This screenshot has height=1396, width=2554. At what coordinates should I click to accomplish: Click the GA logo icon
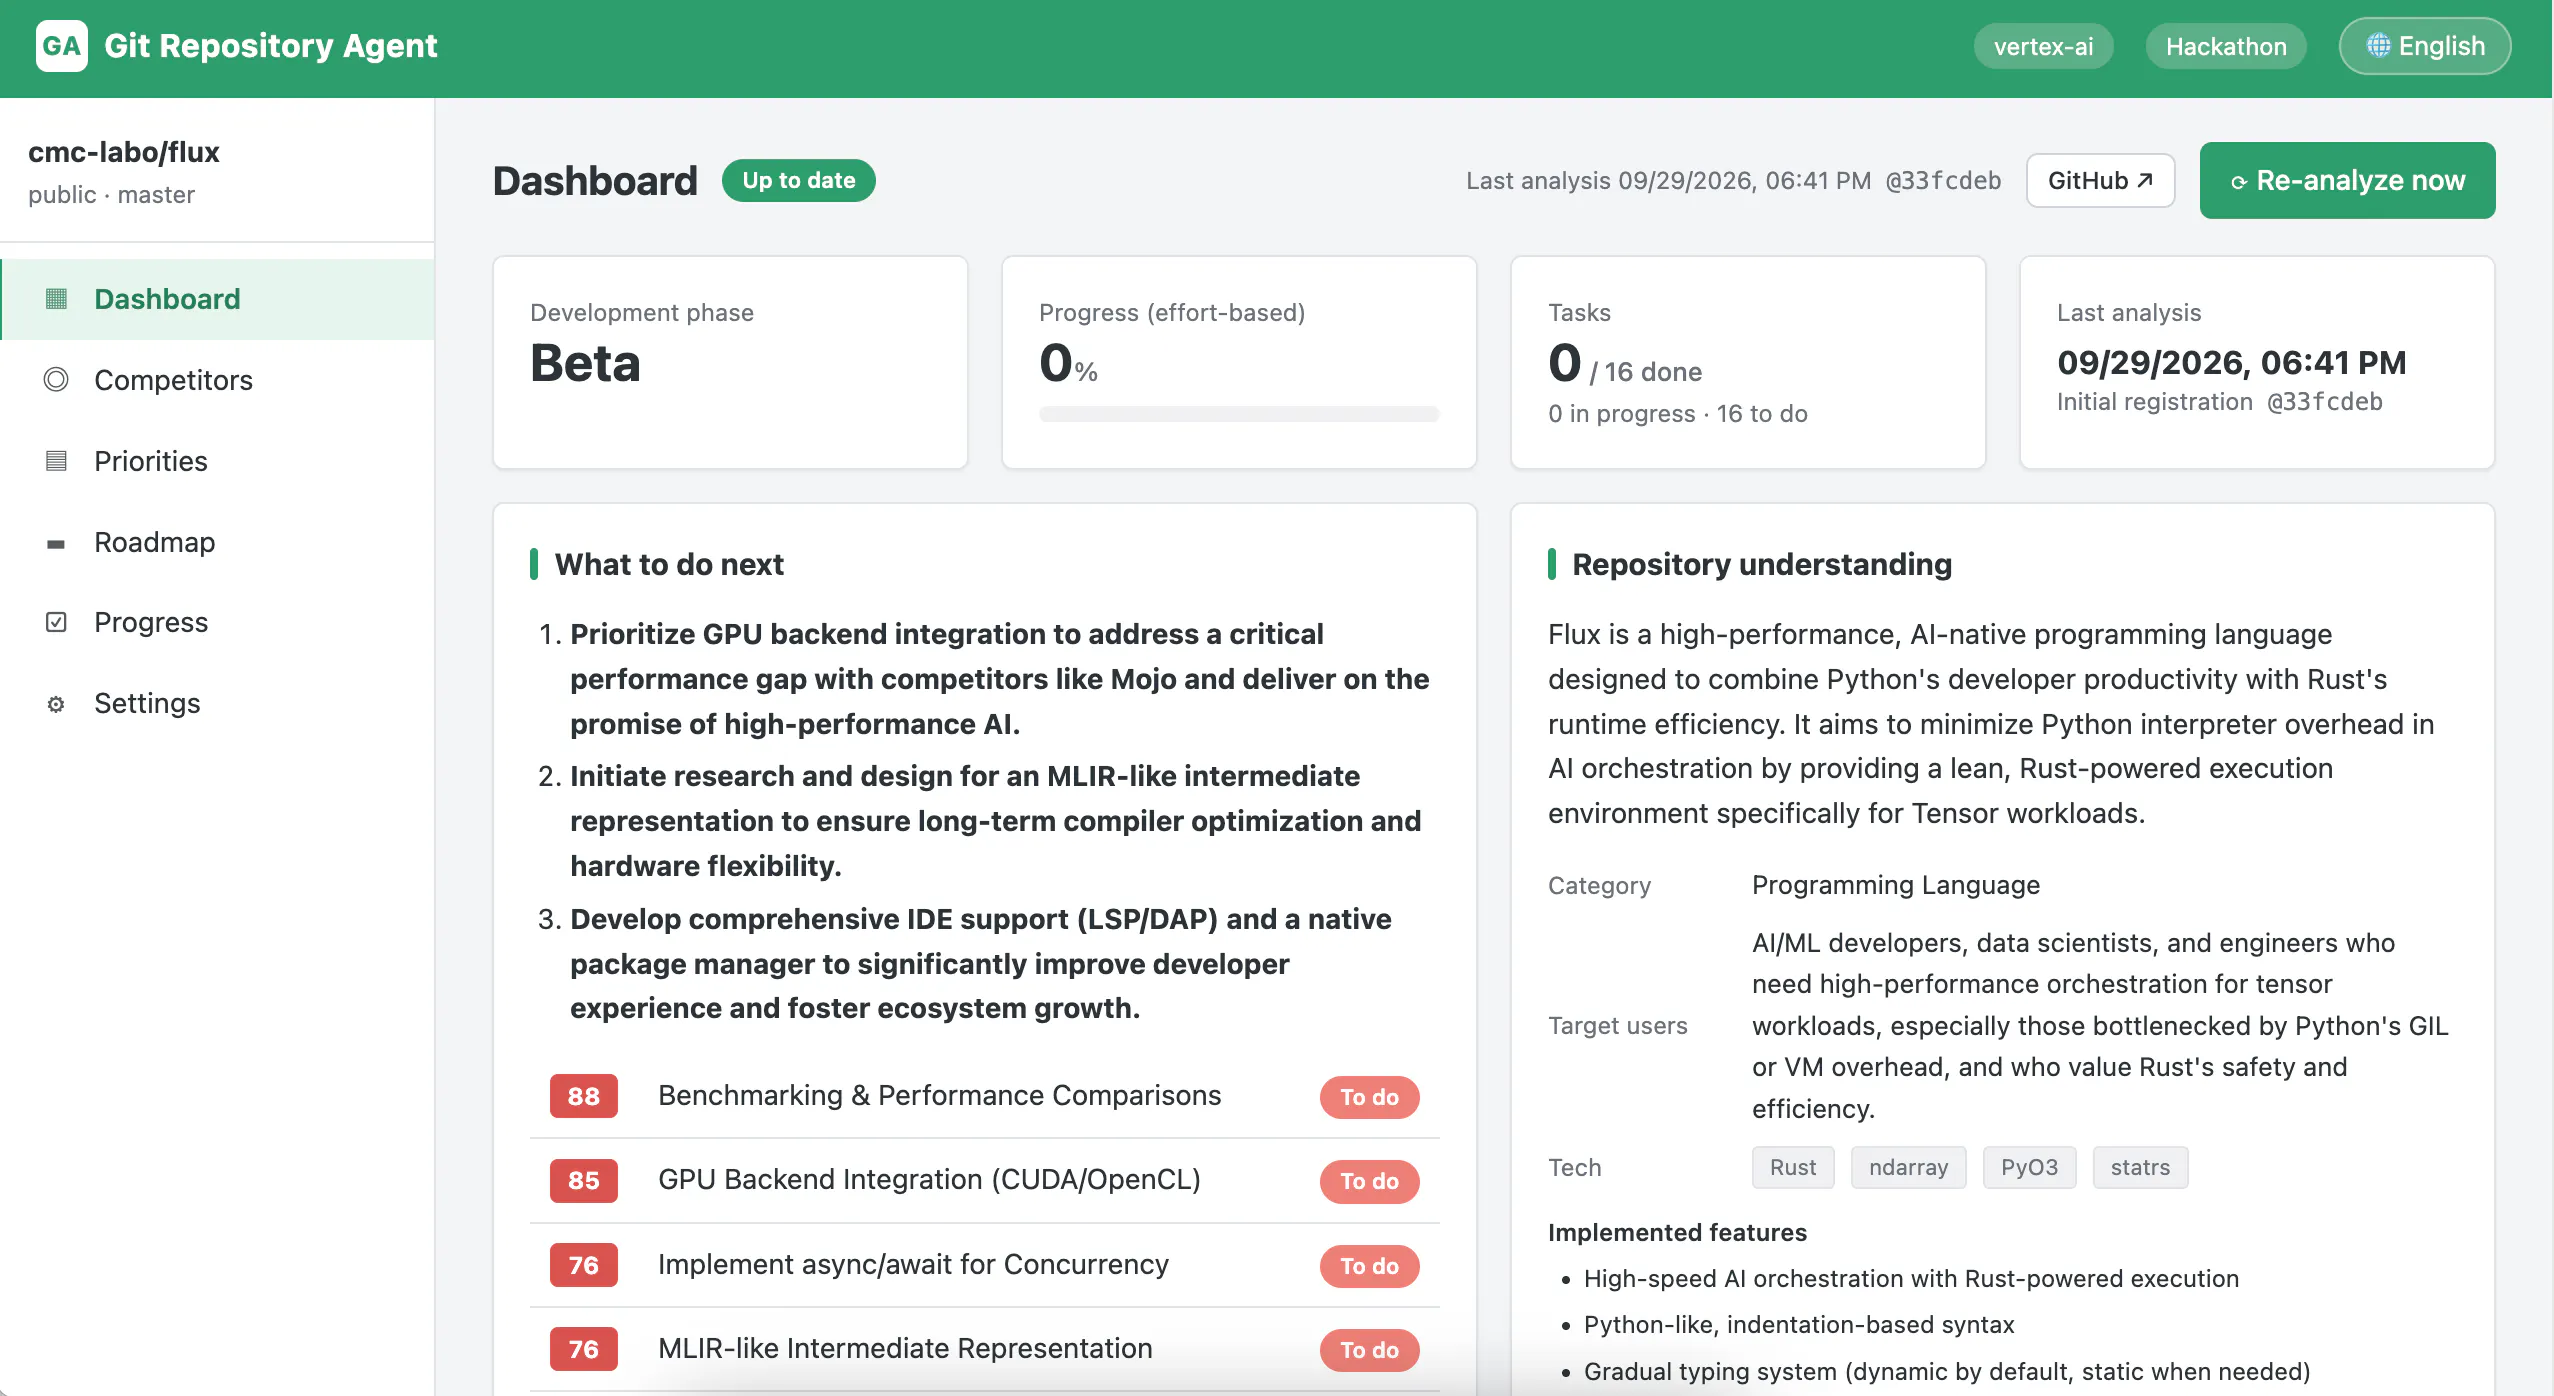point(61,46)
